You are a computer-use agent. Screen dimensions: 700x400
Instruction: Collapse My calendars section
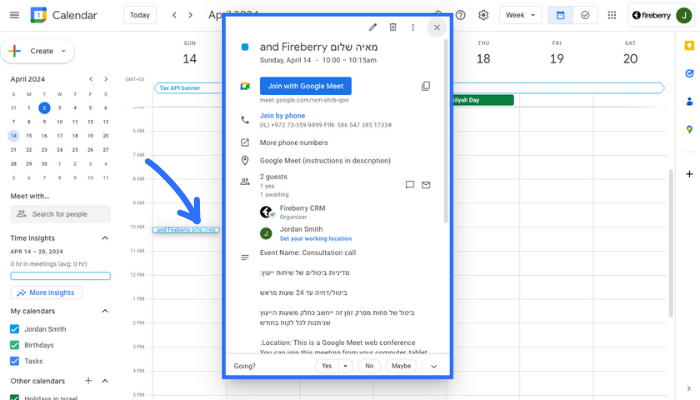(x=105, y=311)
